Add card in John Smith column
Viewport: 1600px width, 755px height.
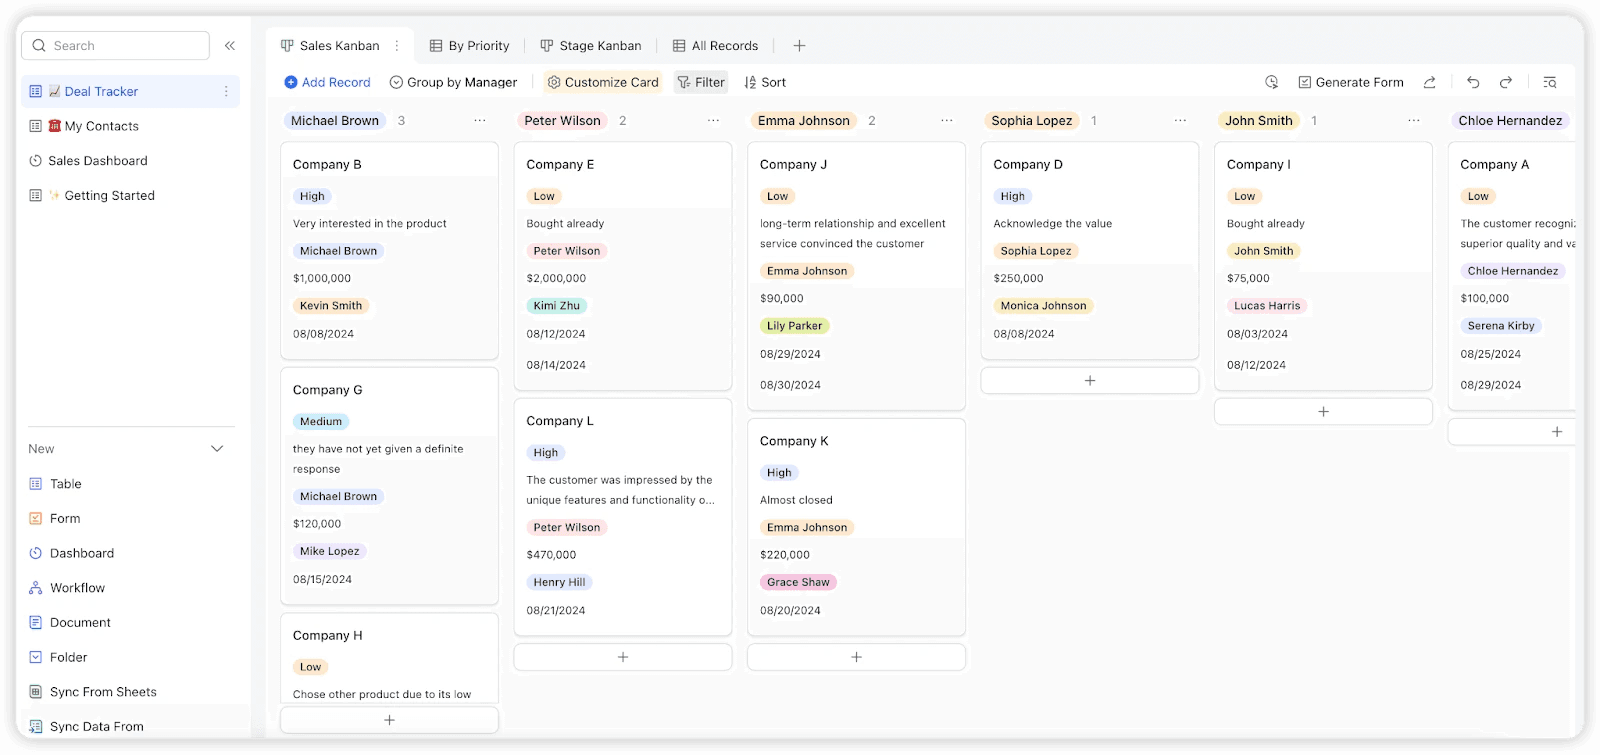[x=1323, y=412]
